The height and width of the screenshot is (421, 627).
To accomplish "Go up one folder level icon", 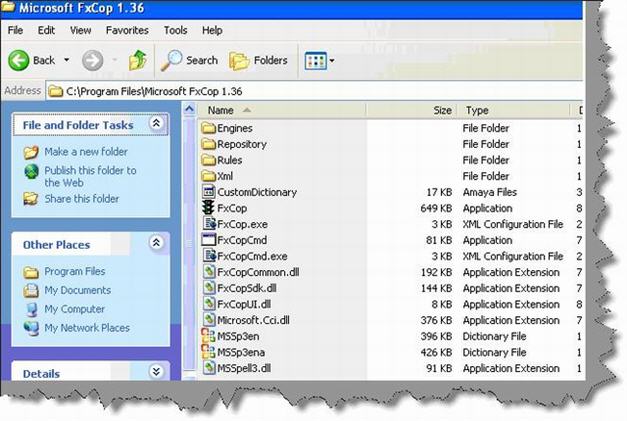I will click(138, 60).
